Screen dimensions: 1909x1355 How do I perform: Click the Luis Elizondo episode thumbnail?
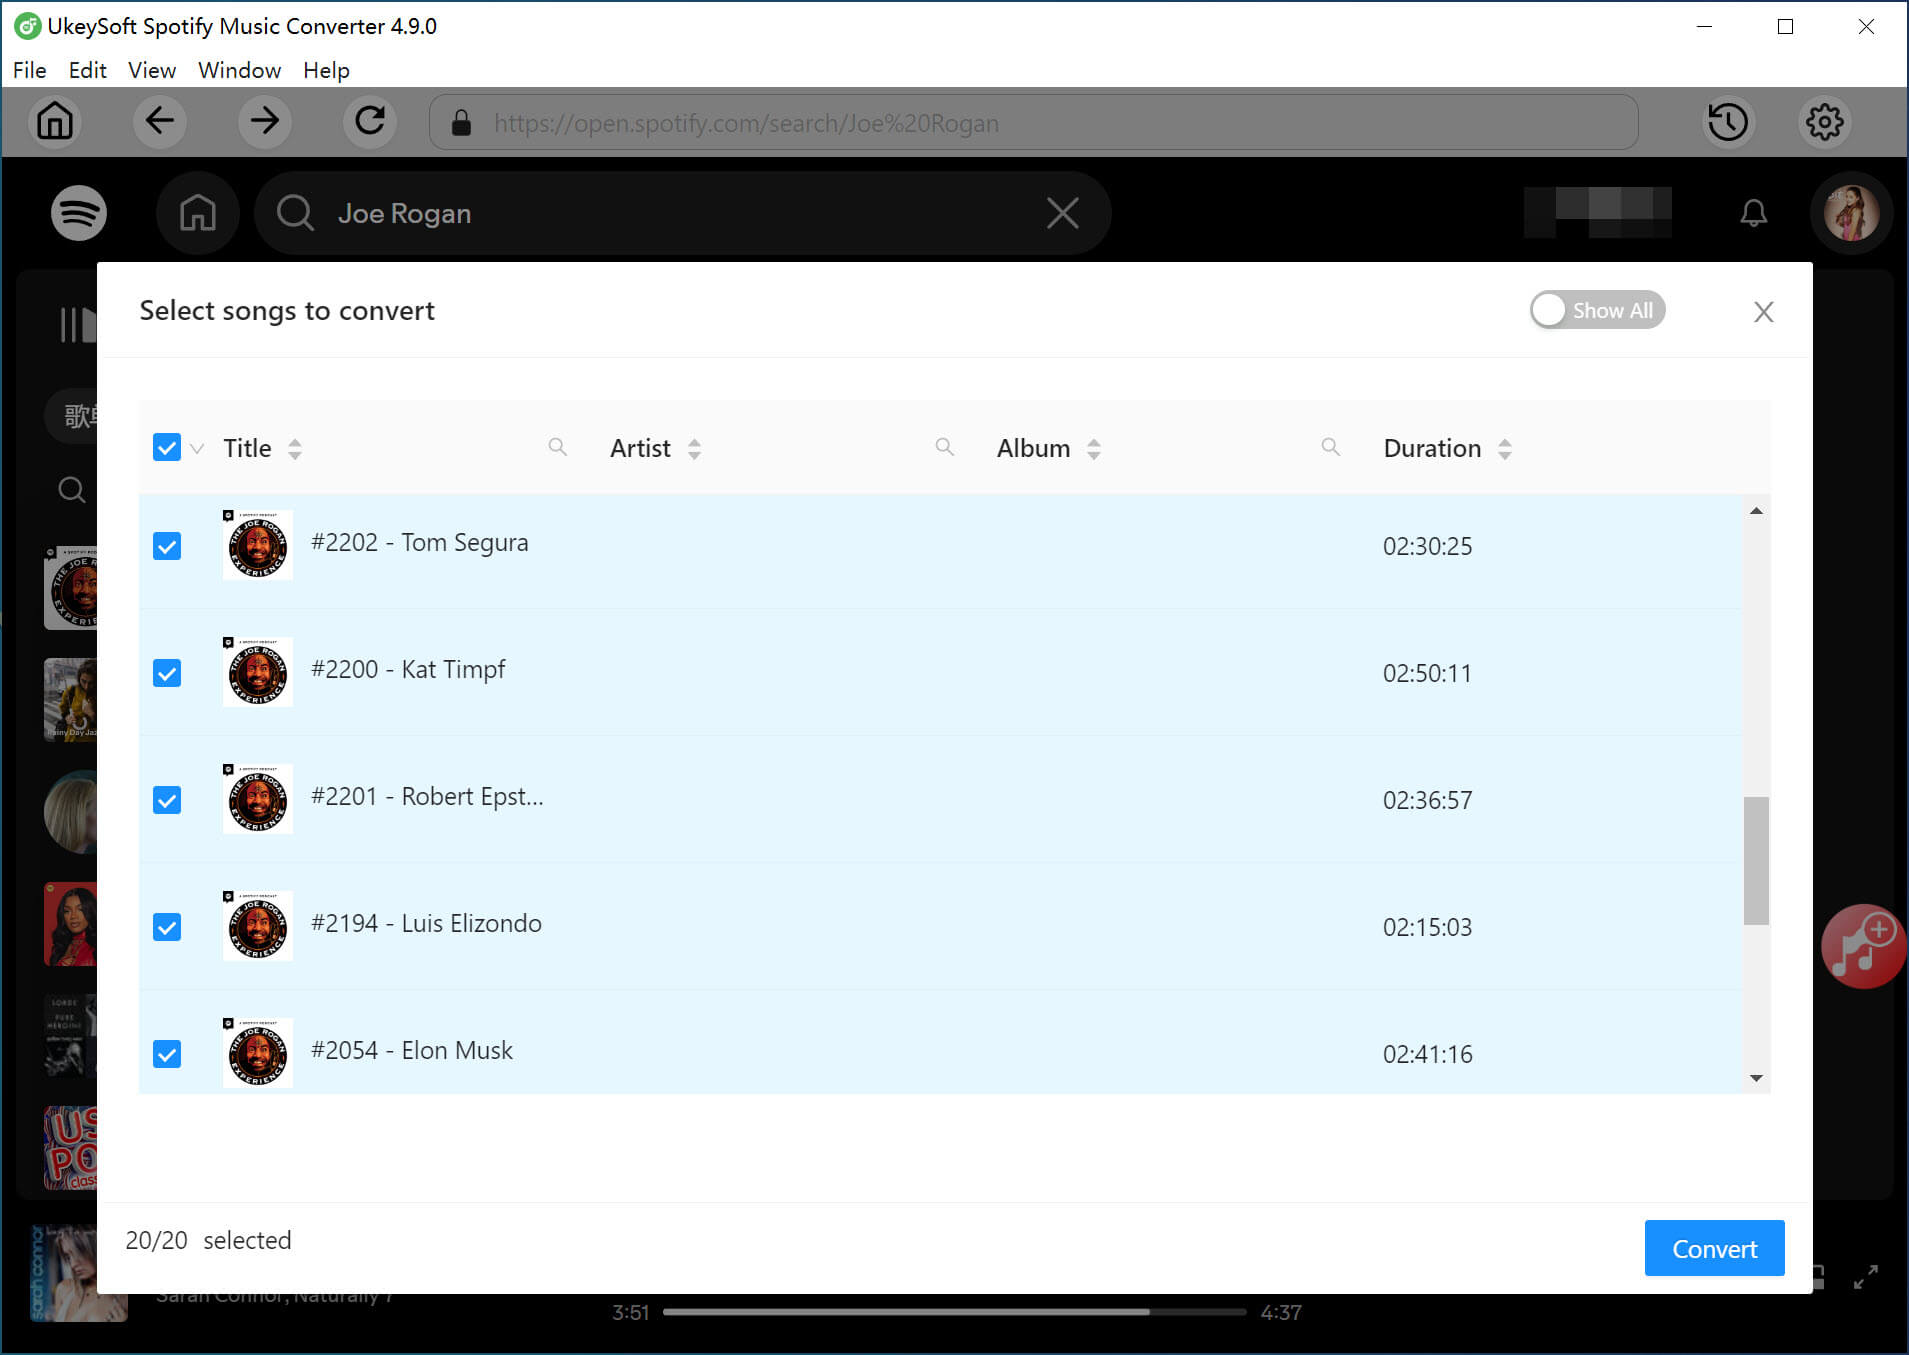[x=258, y=926]
